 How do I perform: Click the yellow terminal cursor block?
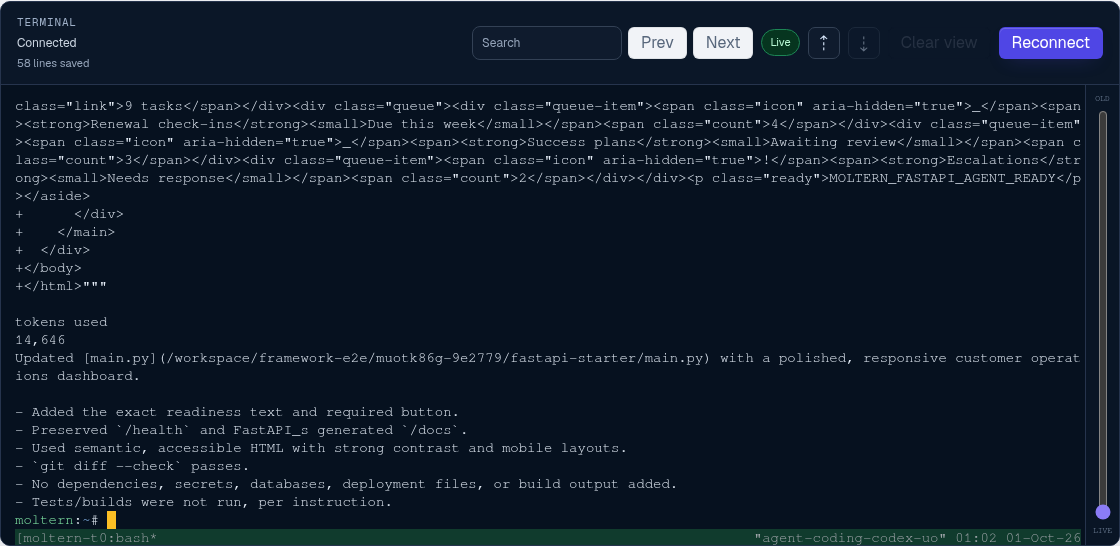tap(111, 520)
